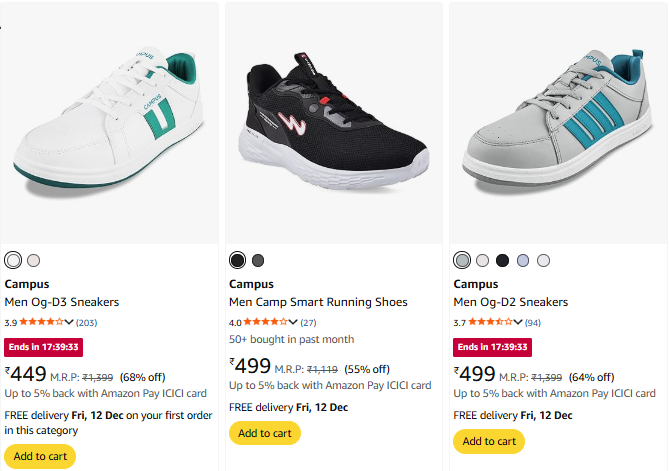Viewport: 669px width, 471px height.
Task: Open the Men Og-D3 Sneakers product title
Action: pos(62,302)
